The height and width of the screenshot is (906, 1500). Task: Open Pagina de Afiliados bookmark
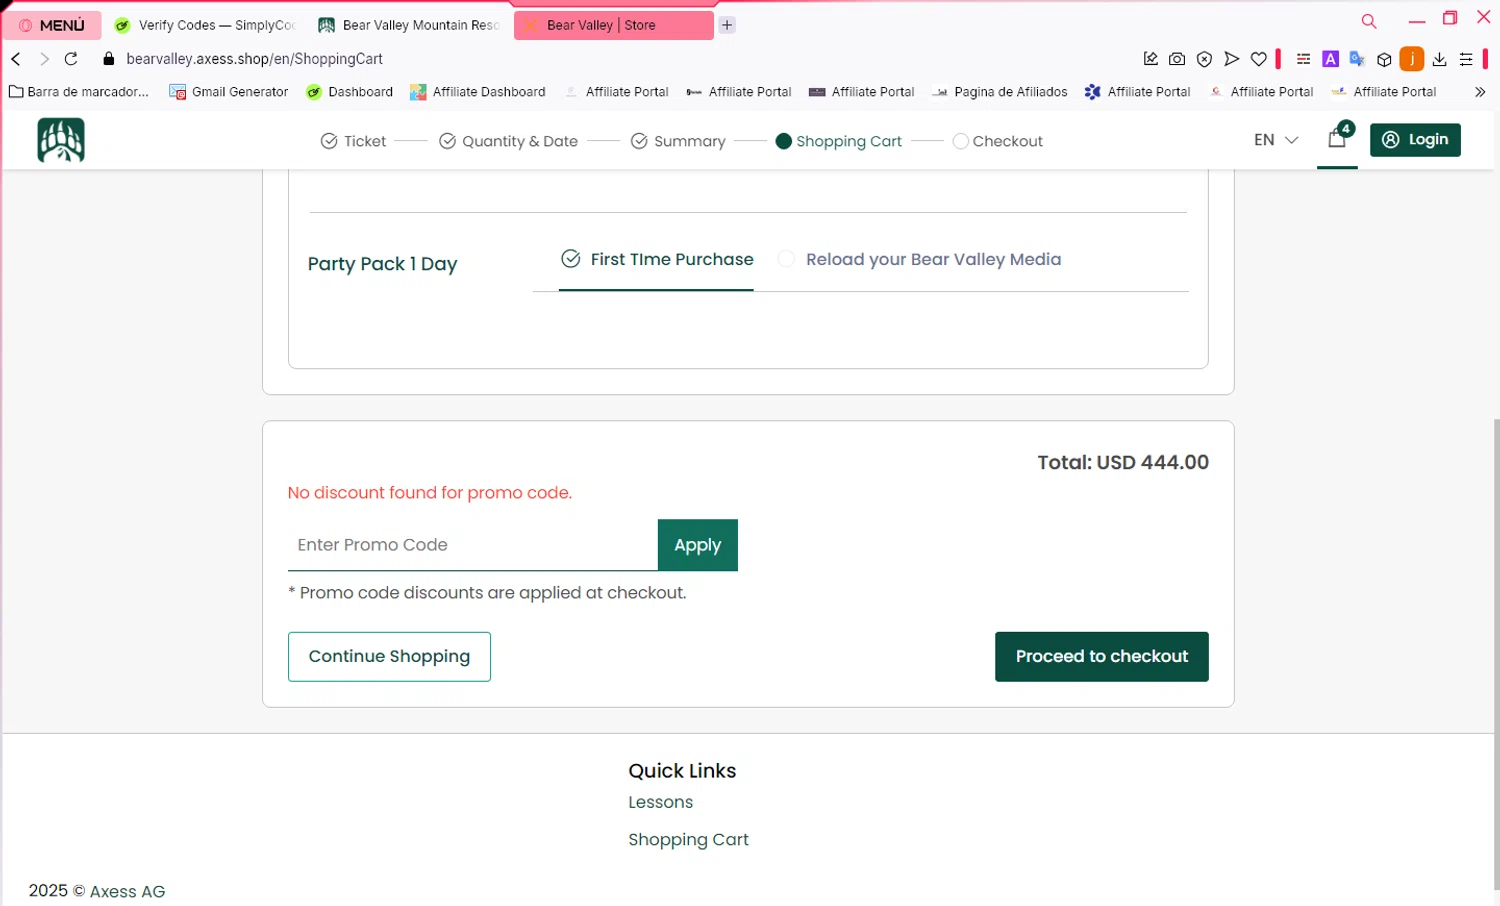[x=999, y=92]
